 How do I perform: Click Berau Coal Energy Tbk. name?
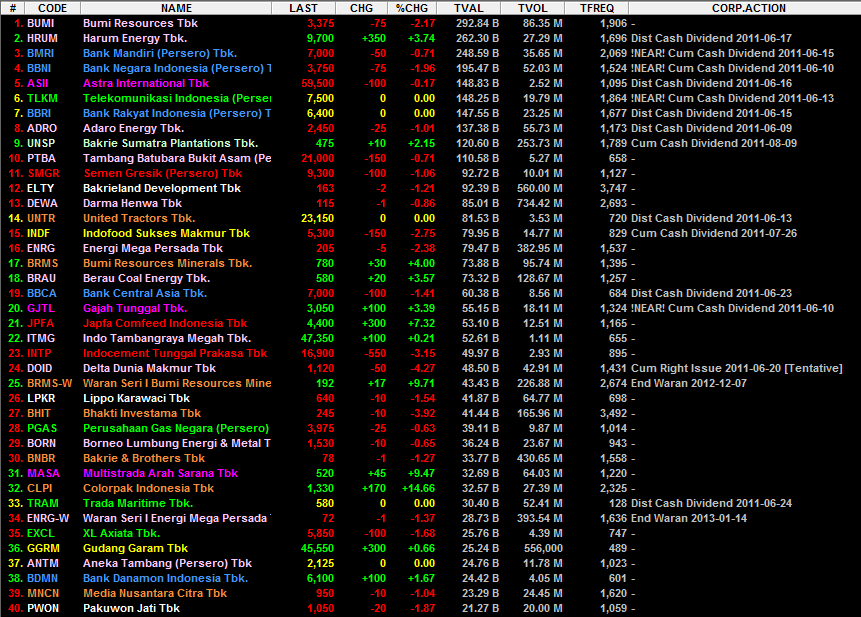(x=147, y=278)
